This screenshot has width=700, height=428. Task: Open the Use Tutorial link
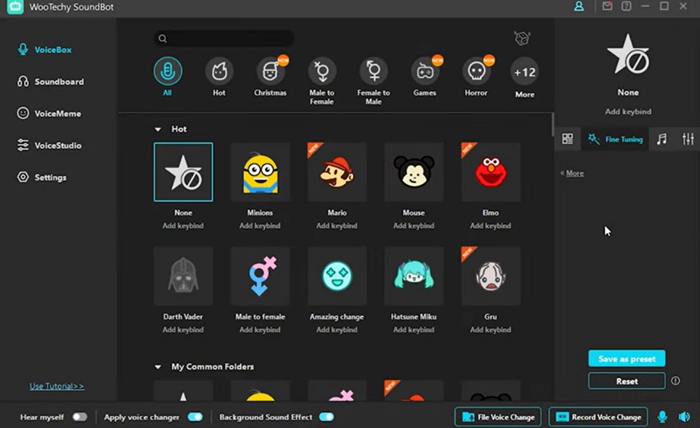click(57, 386)
